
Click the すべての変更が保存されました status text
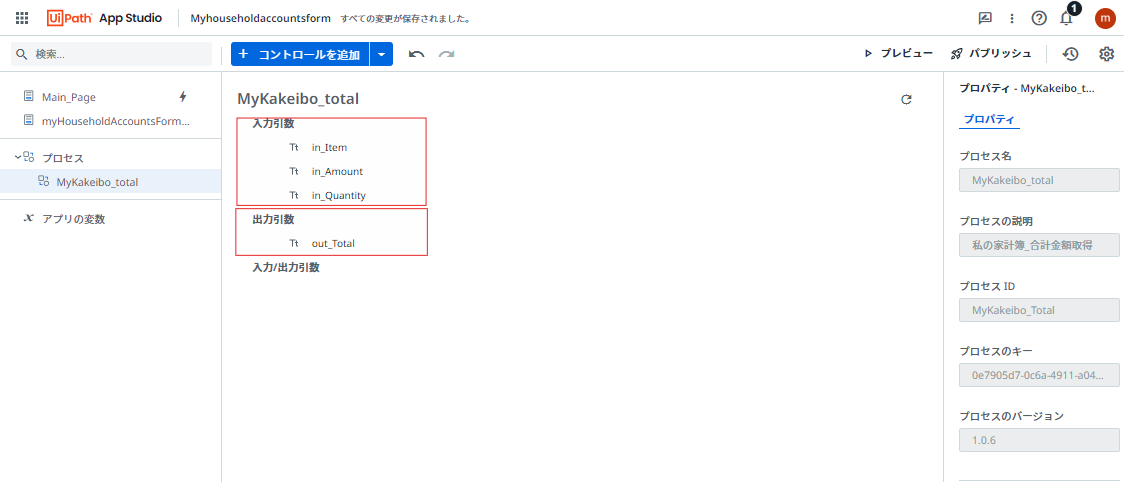pyautogui.click(x=406, y=19)
